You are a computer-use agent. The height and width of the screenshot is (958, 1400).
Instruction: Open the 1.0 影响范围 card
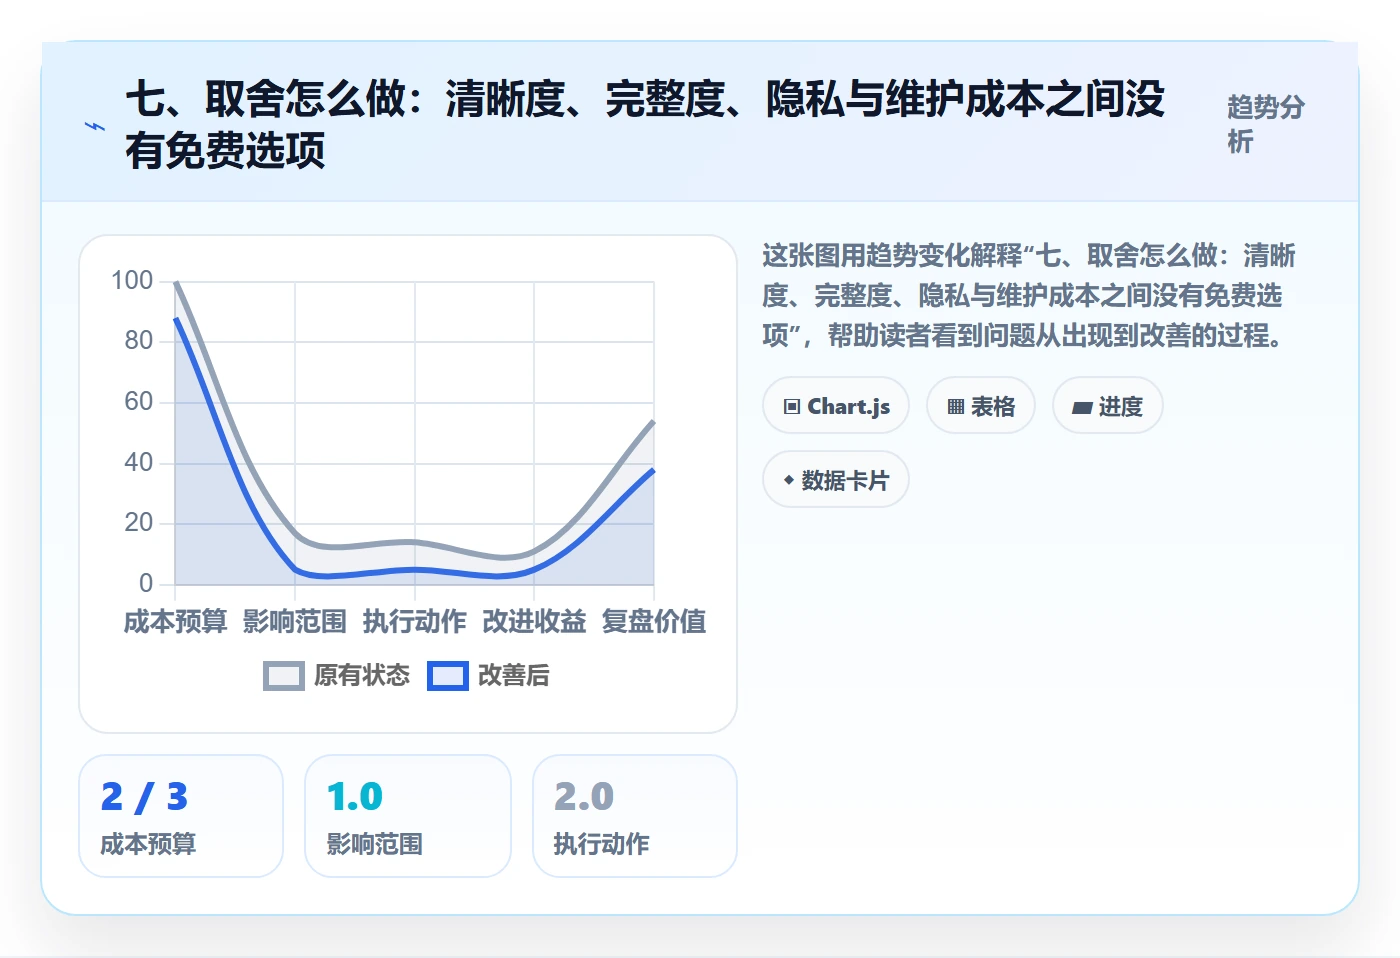tap(408, 816)
